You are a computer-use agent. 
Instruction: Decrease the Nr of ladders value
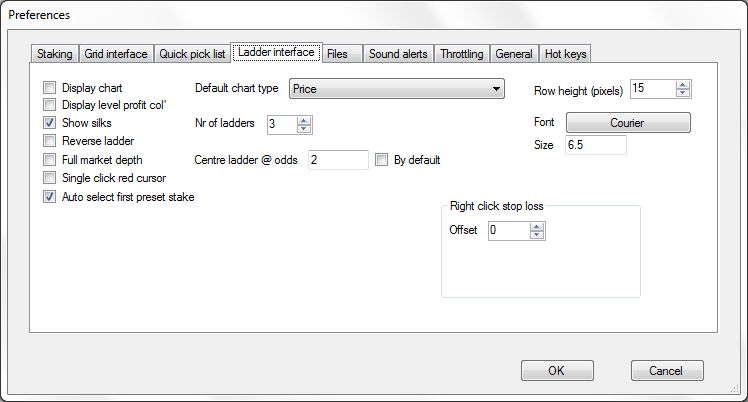[304, 129]
